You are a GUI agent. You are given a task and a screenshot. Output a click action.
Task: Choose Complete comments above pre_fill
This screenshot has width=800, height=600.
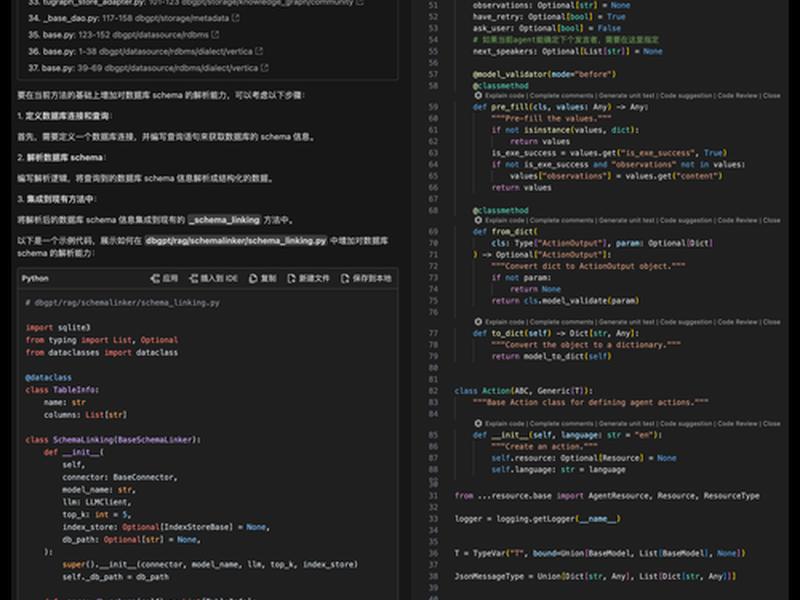[562, 95]
